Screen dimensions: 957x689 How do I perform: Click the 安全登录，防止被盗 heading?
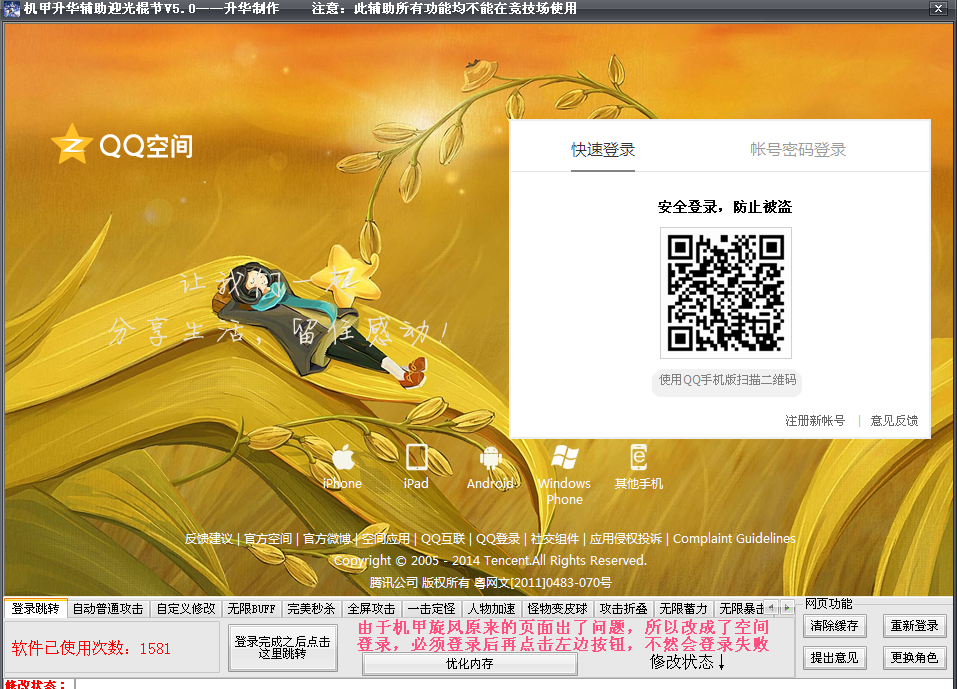click(x=725, y=207)
